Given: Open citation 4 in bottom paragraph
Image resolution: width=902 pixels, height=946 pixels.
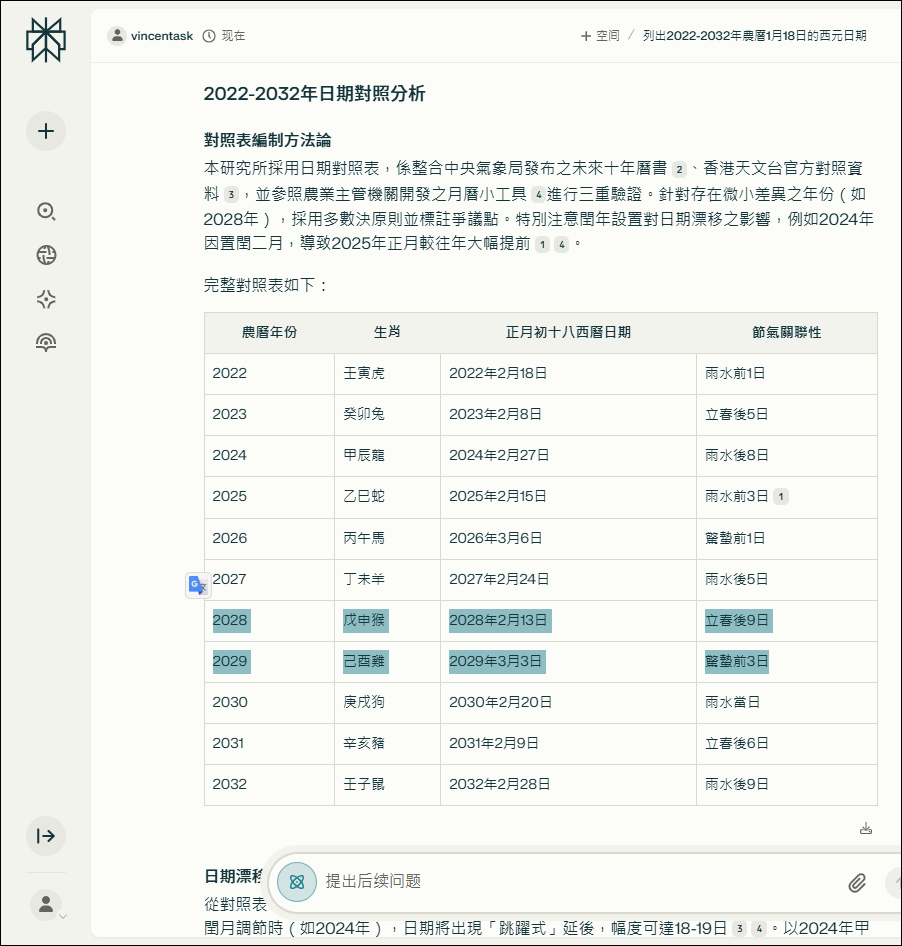Looking at the screenshot, I should coord(759,929).
